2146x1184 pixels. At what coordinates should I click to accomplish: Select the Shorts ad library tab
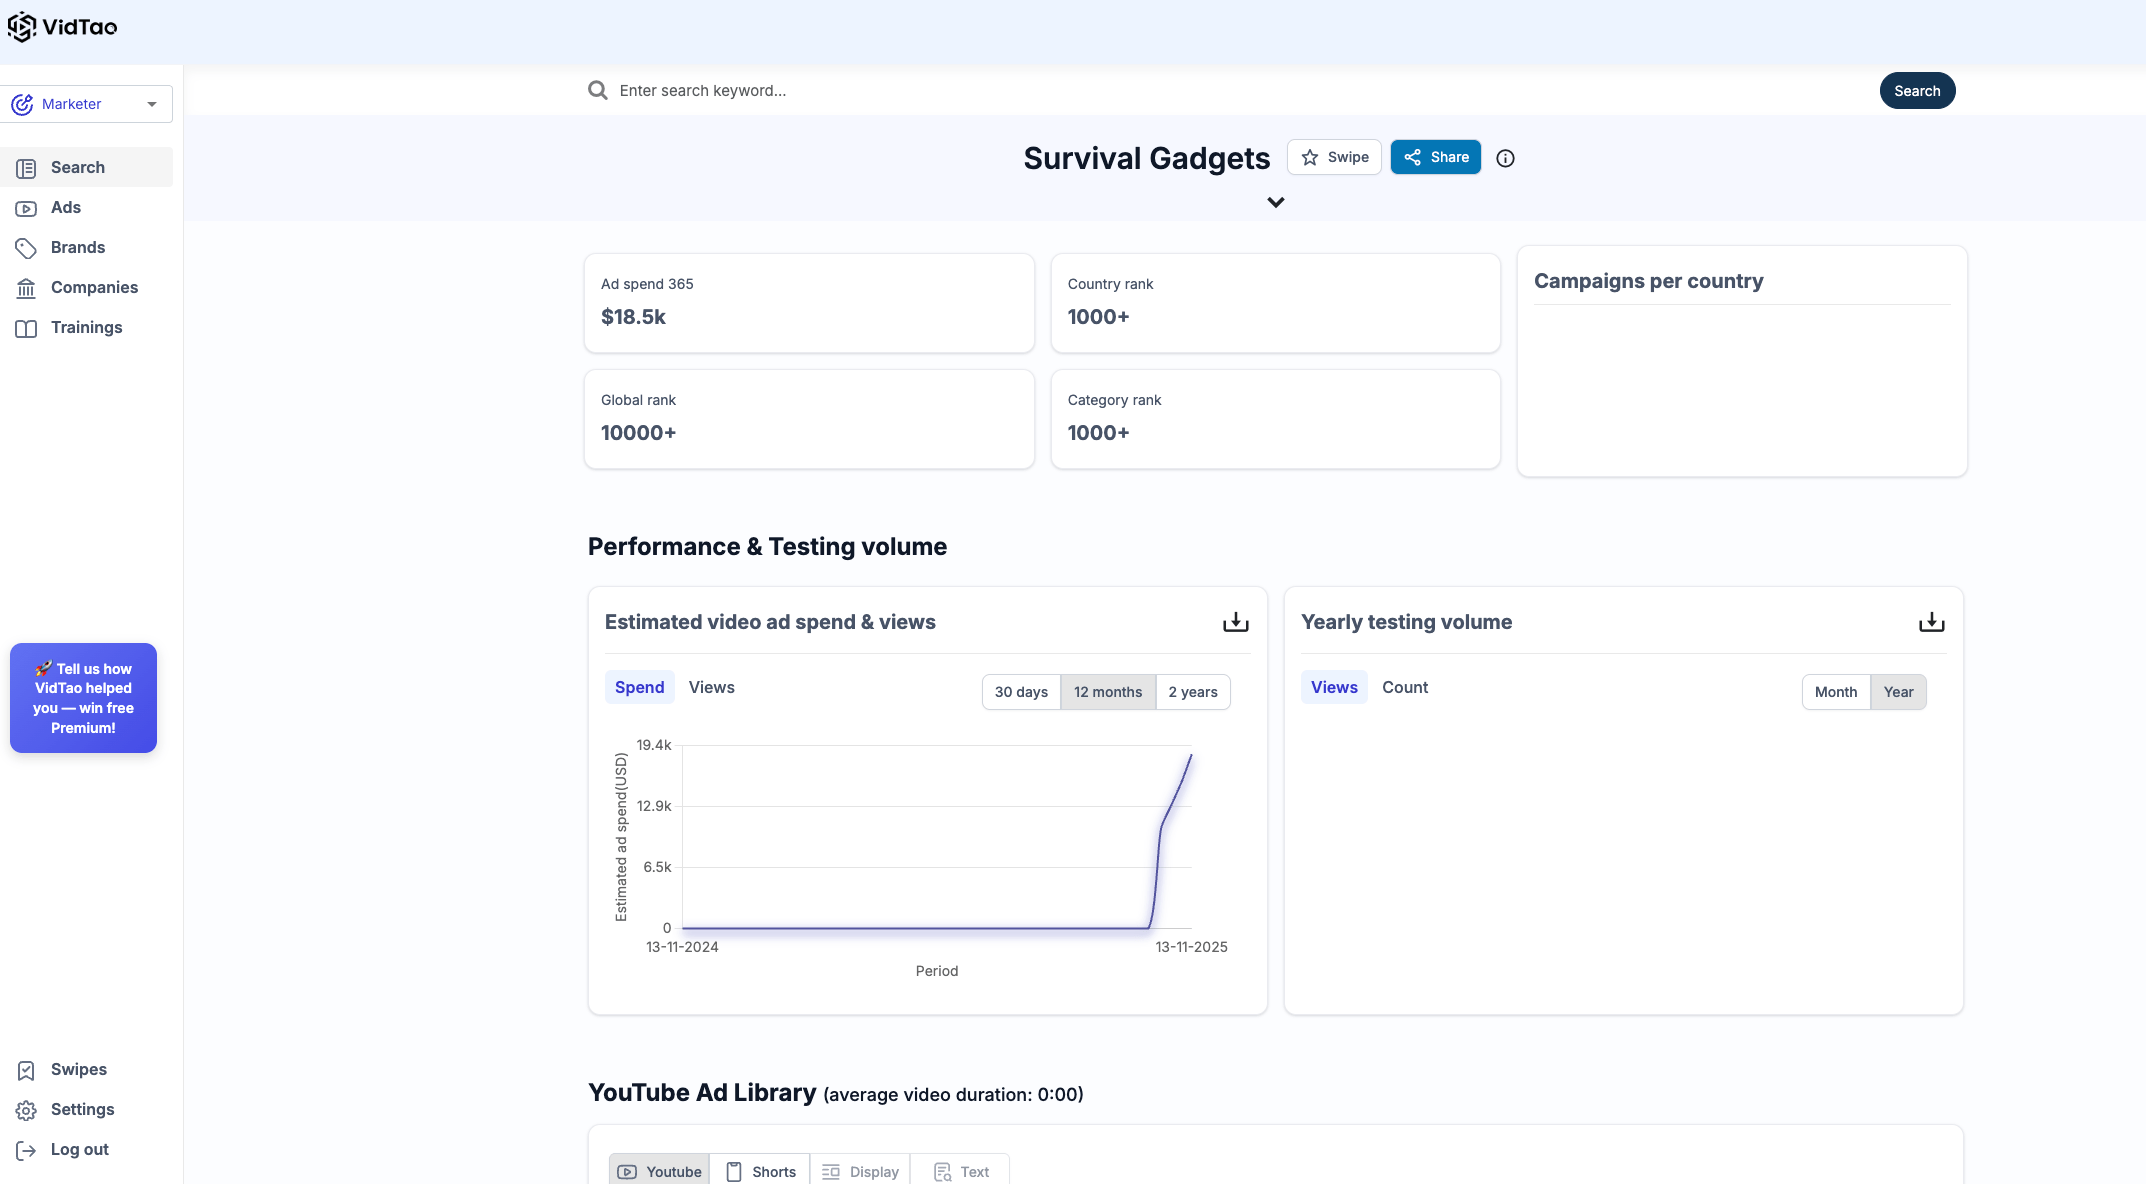pyautogui.click(x=760, y=1171)
